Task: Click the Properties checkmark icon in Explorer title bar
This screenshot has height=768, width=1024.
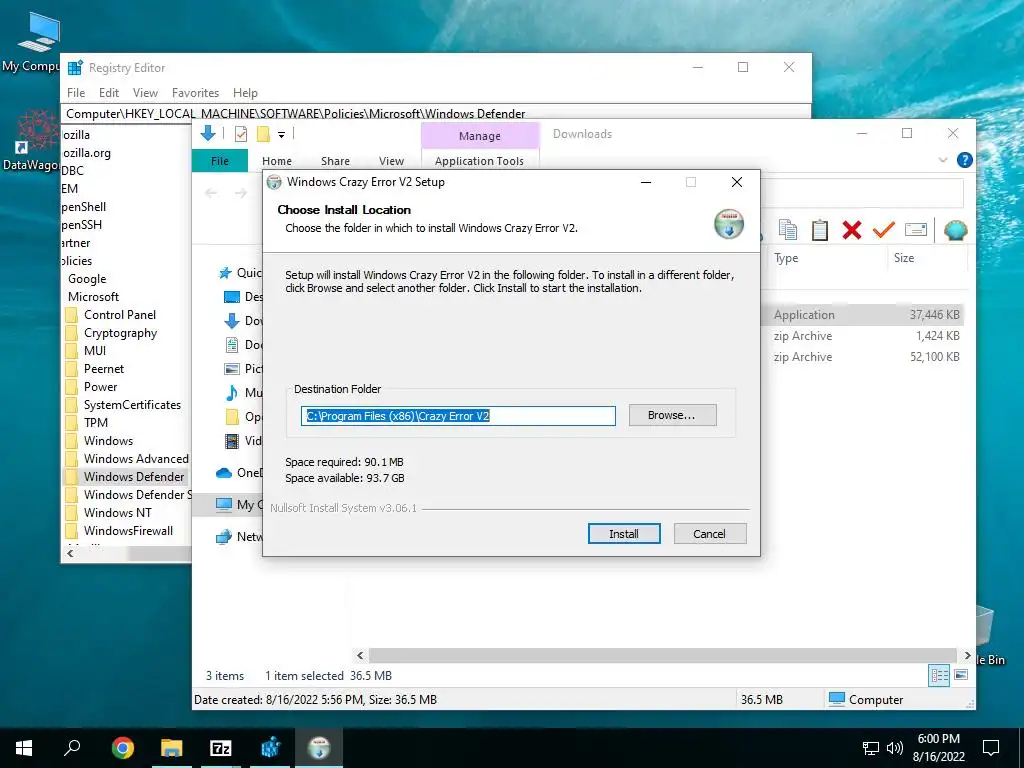Action: point(241,134)
